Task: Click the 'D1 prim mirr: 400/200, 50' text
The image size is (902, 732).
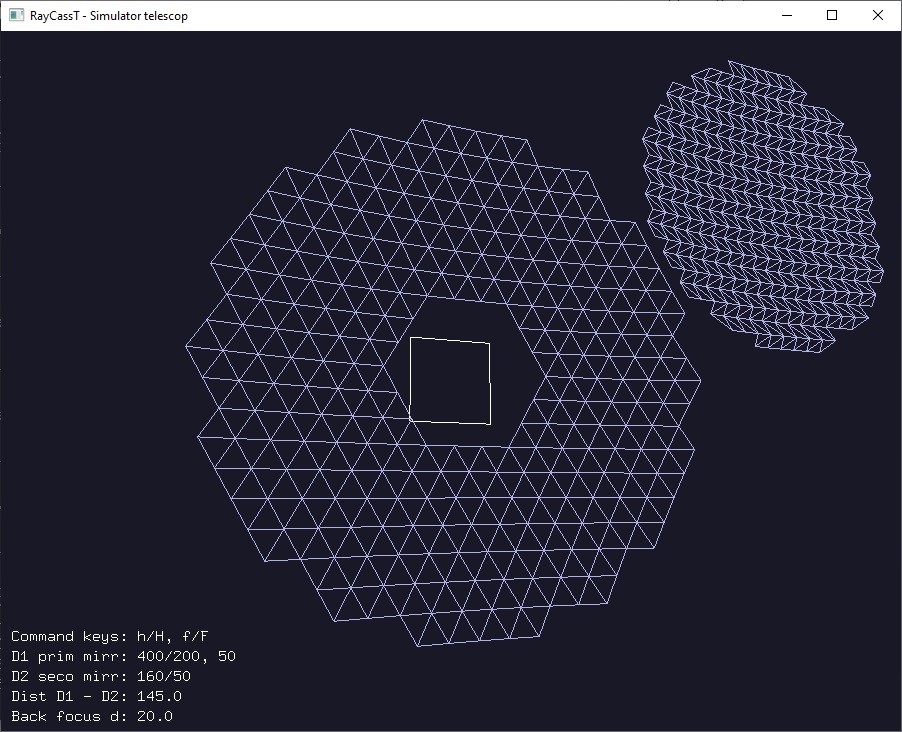Action: point(123,657)
